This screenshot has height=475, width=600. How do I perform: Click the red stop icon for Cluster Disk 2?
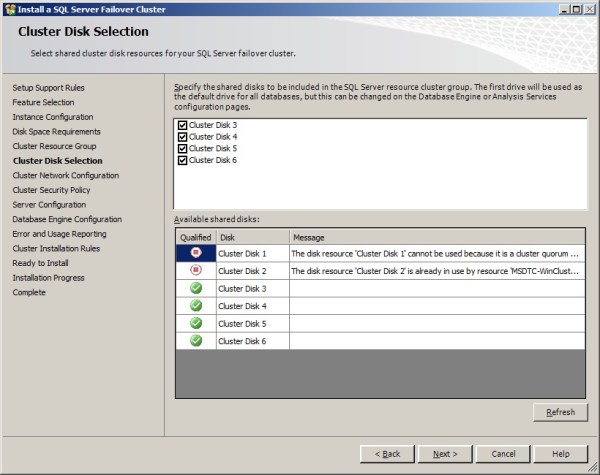click(x=195, y=271)
